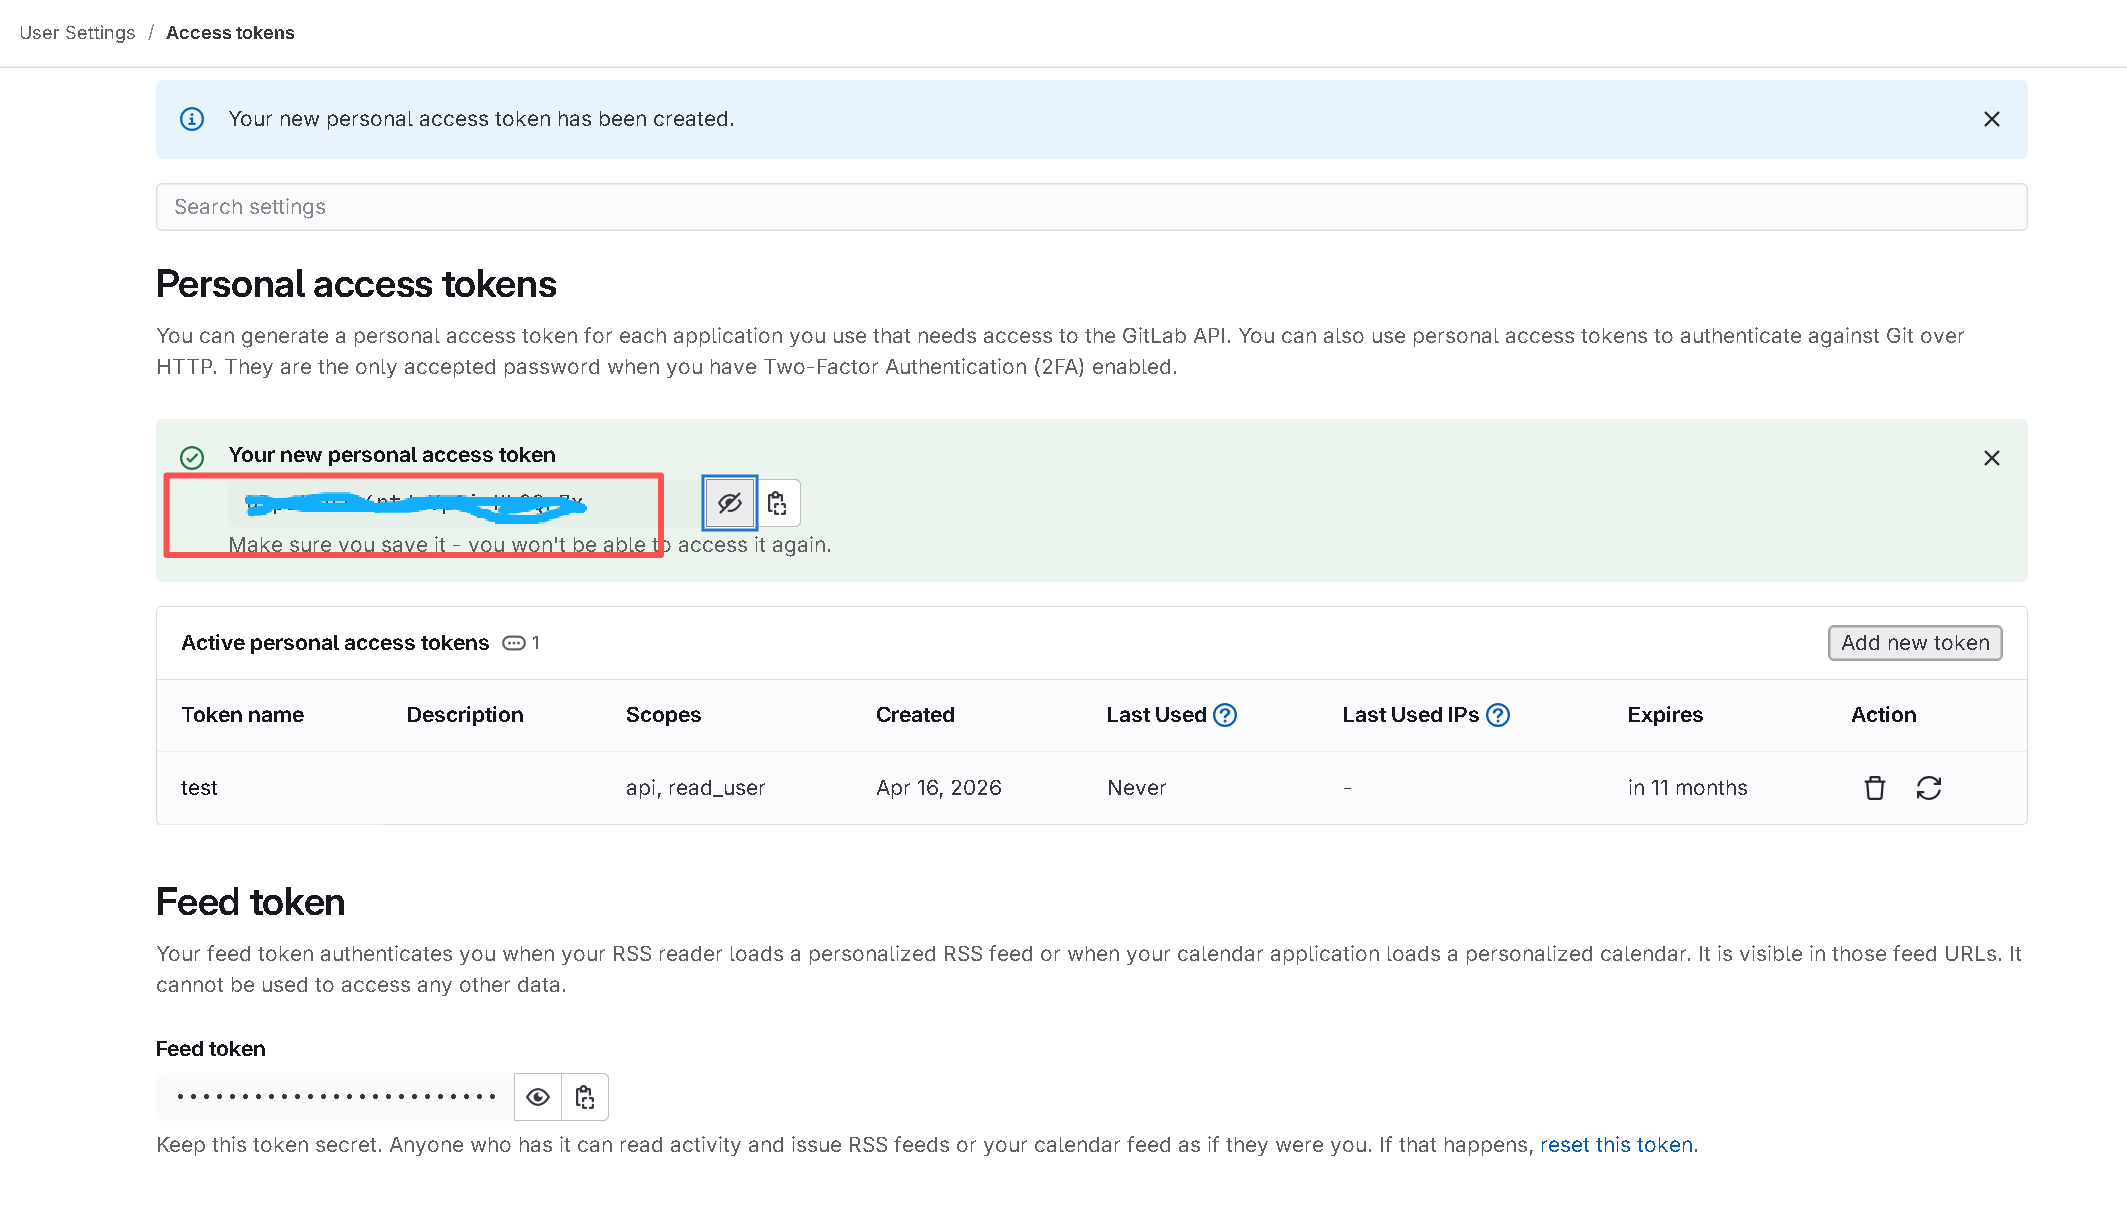Rotate the test token
The height and width of the screenshot is (1206, 2127).
click(1928, 788)
